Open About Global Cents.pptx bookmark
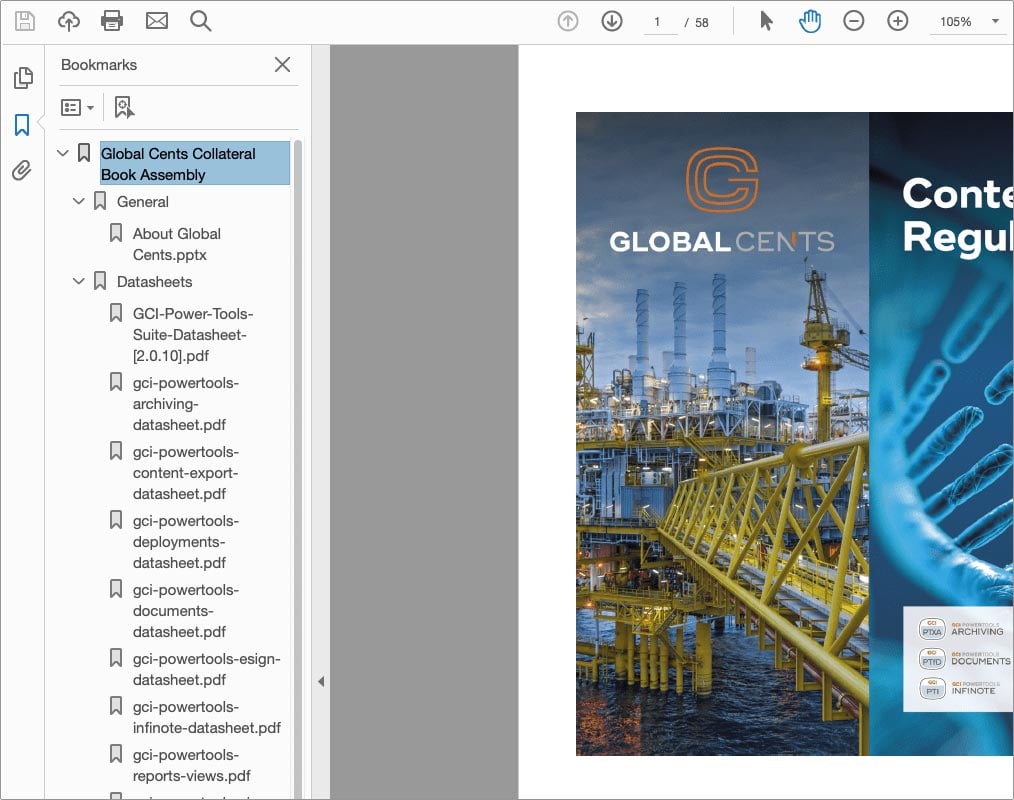The image size is (1014, 800). (177, 244)
